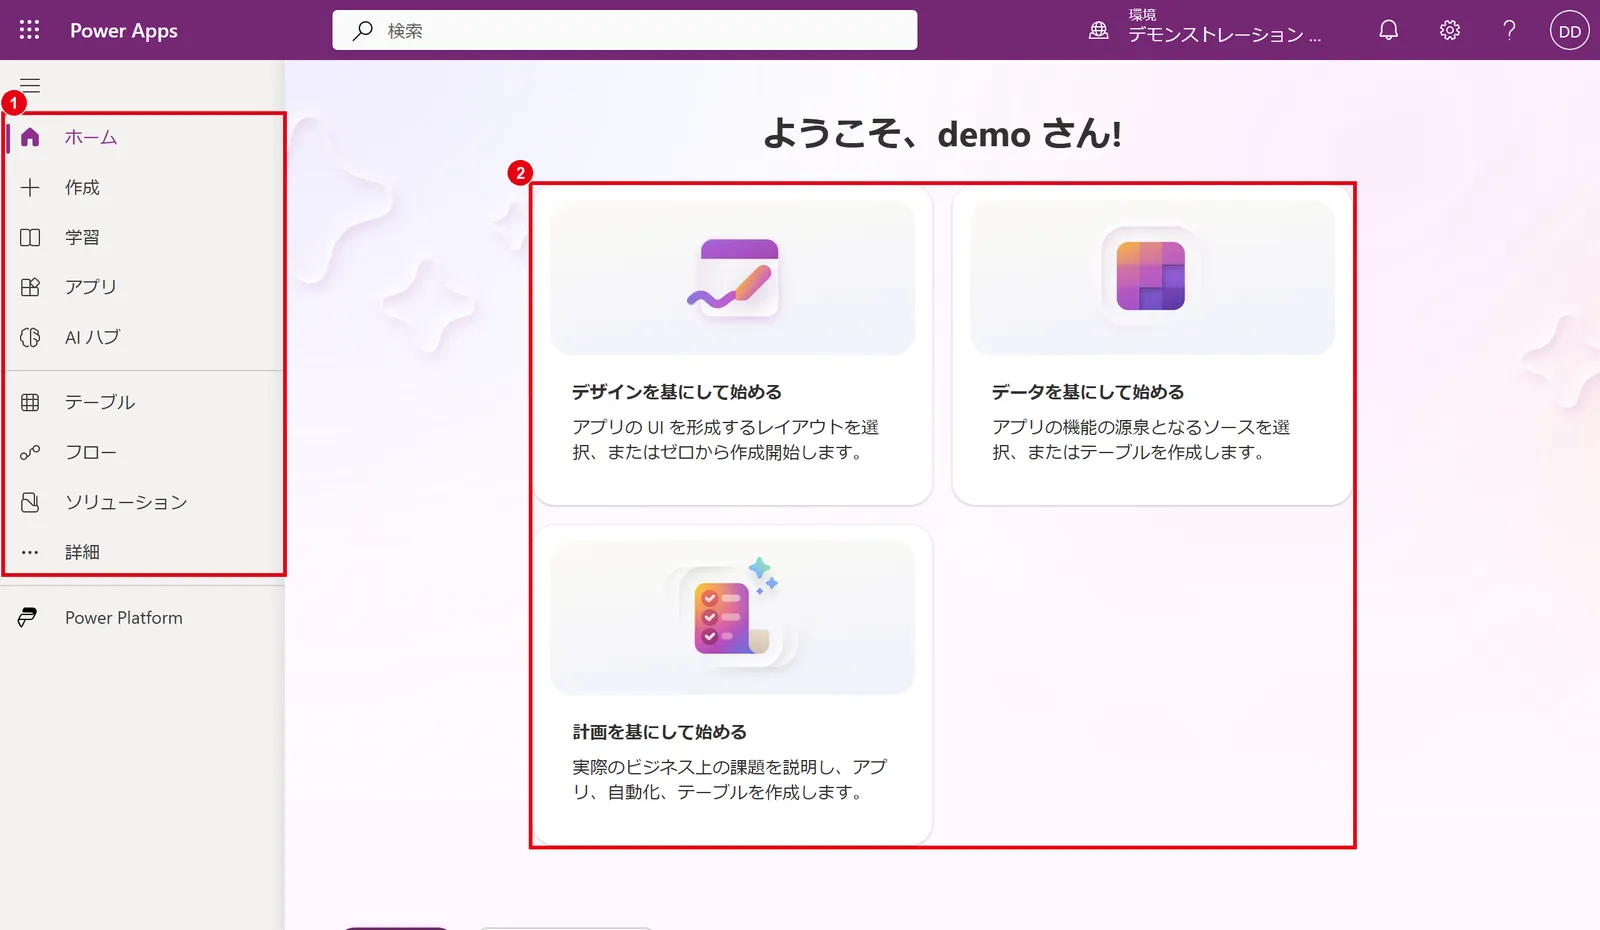Click the environment globe icon
The width and height of the screenshot is (1600, 930).
[x=1098, y=30]
